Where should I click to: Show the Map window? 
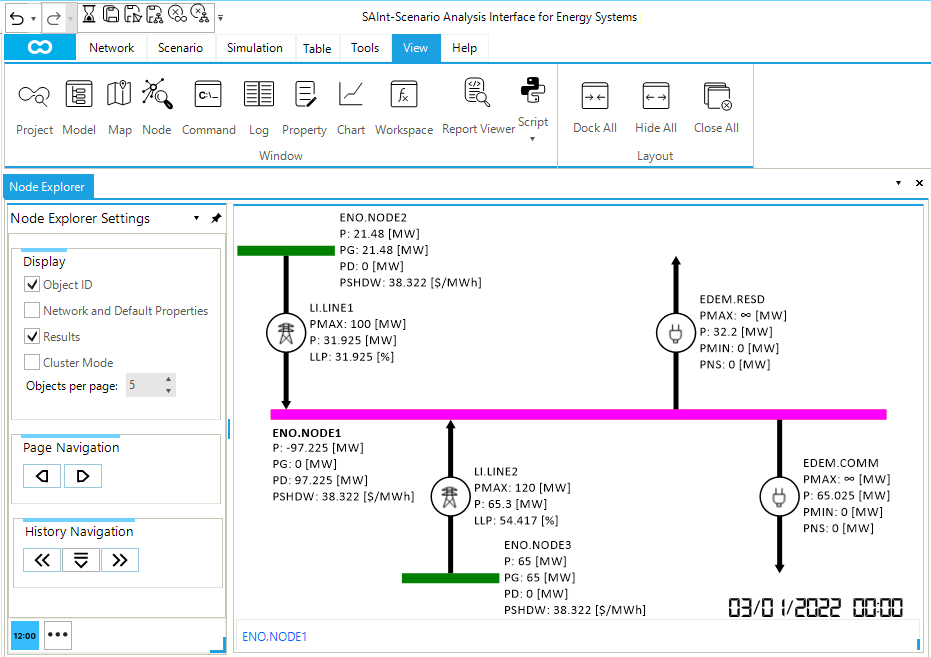(119, 107)
